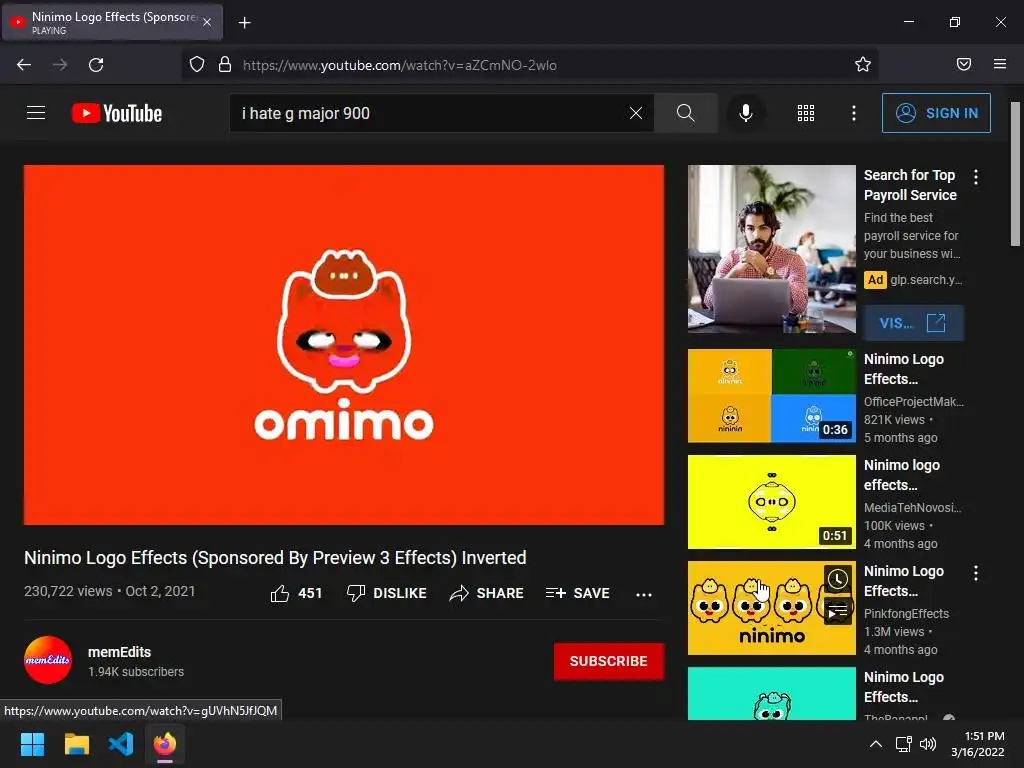Open the memEdits channel name link
This screenshot has height=768, width=1024.
tap(120, 652)
